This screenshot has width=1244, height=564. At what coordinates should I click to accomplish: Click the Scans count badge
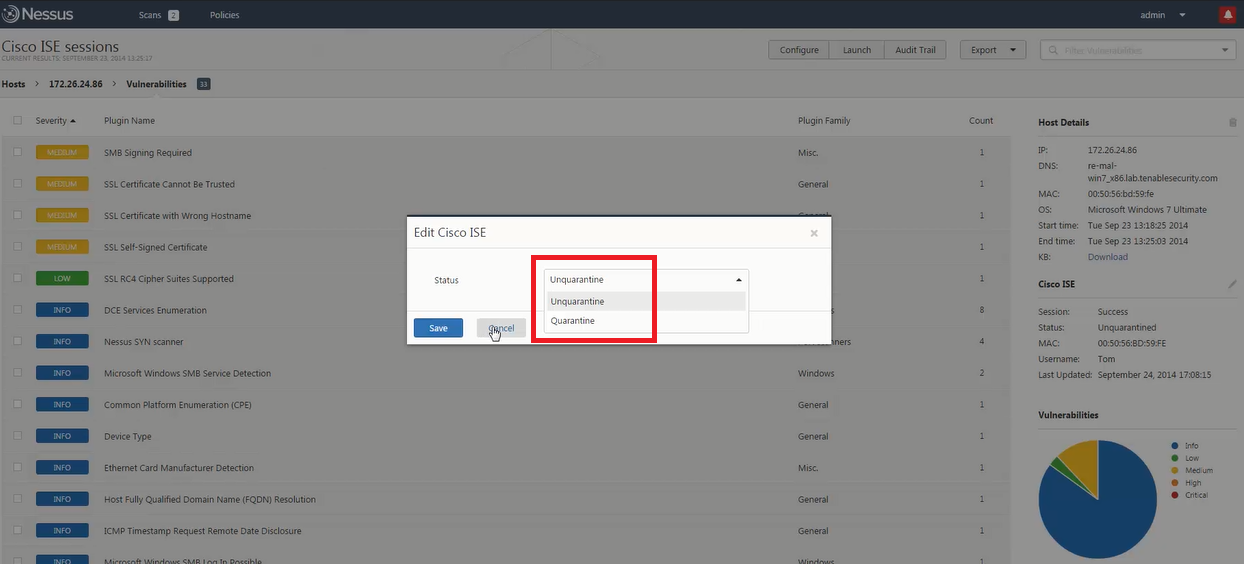(x=173, y=15)
